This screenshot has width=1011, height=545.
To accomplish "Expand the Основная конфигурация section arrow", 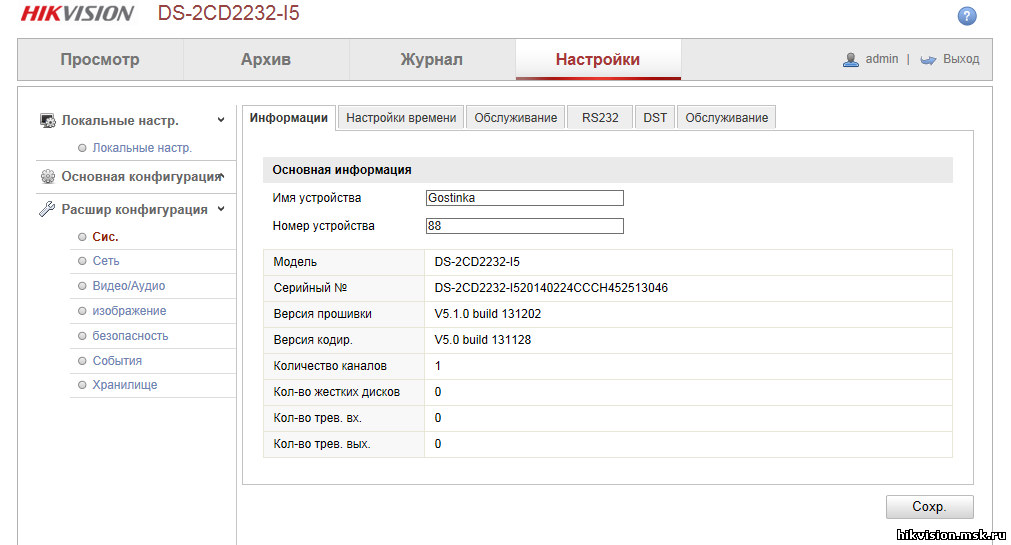I will coord(222,175).
